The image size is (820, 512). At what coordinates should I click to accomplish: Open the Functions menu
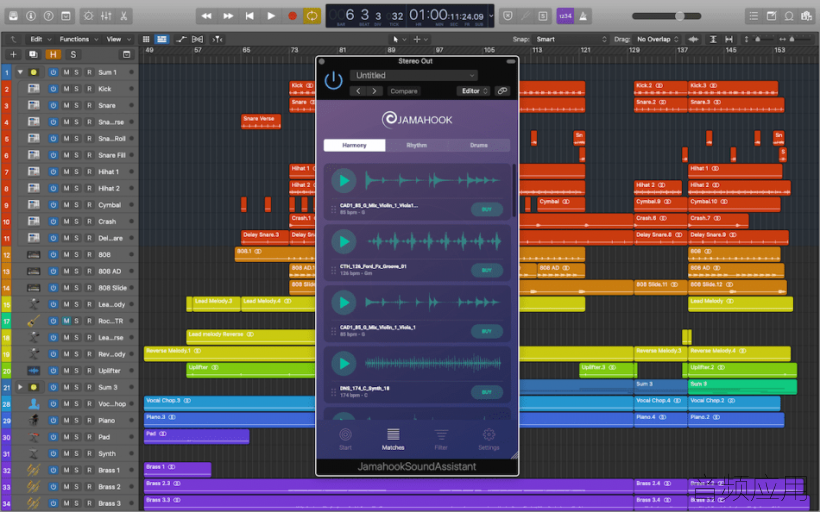point(78,39)
